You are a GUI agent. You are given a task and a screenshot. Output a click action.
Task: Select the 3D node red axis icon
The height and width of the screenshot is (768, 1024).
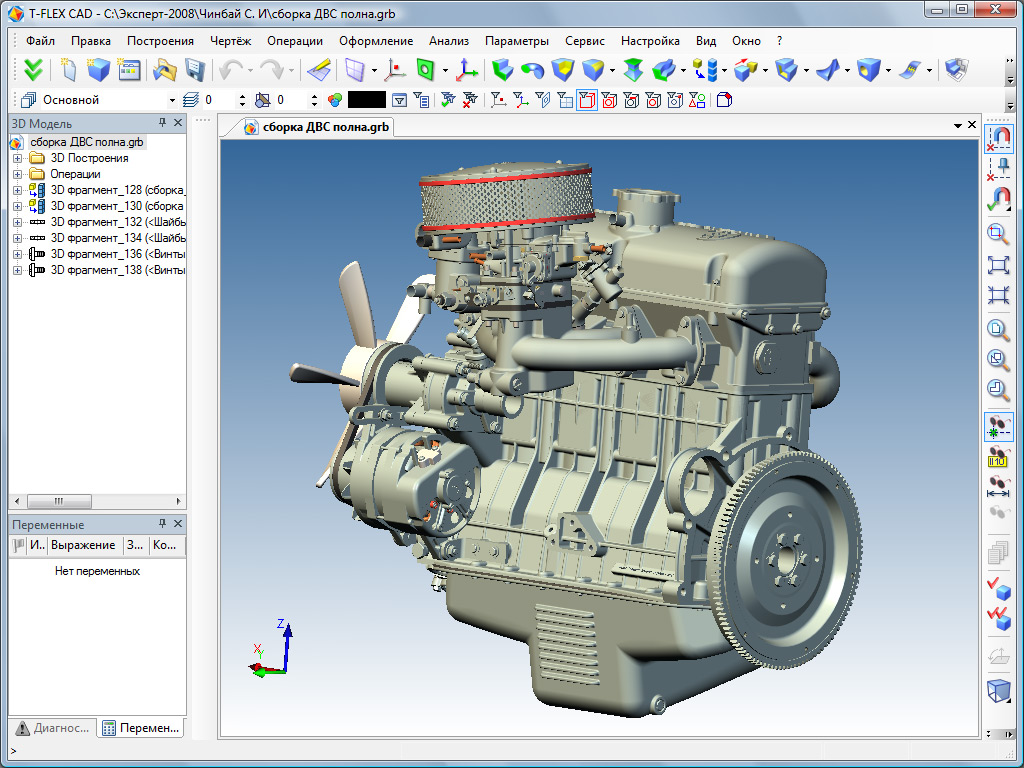click(395, 69)
